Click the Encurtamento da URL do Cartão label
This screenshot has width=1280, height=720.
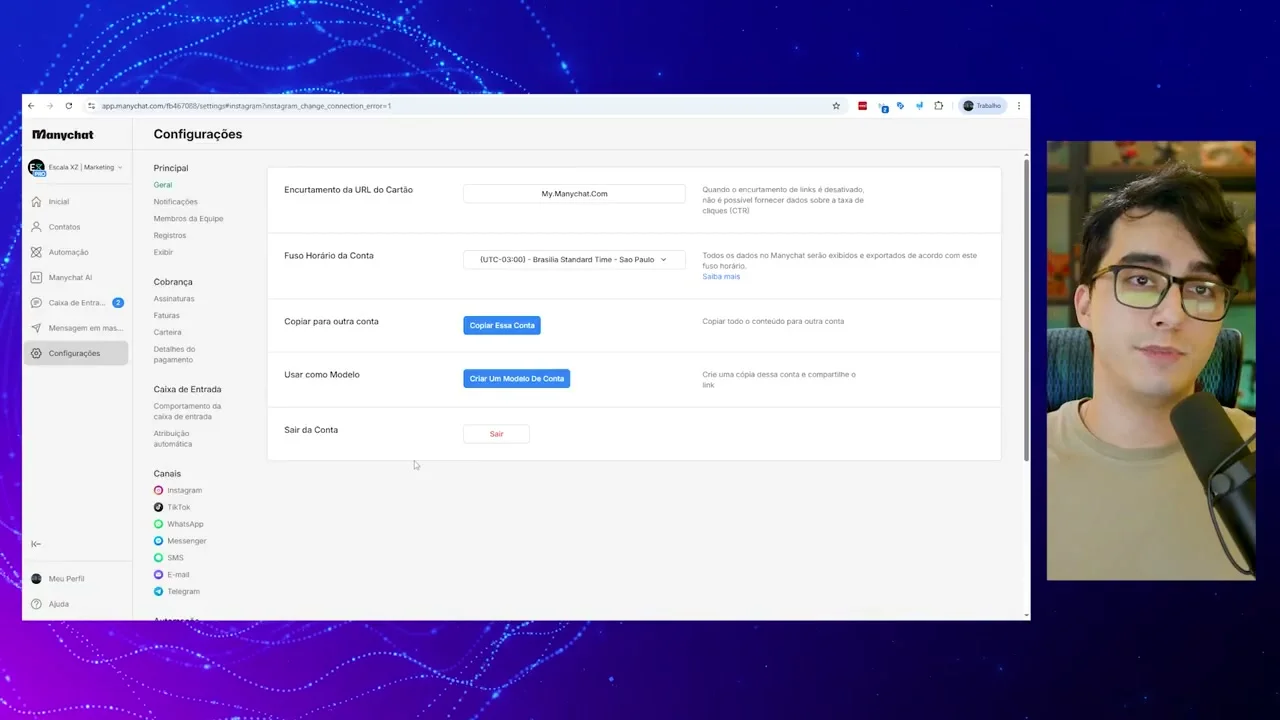point(348,190)
